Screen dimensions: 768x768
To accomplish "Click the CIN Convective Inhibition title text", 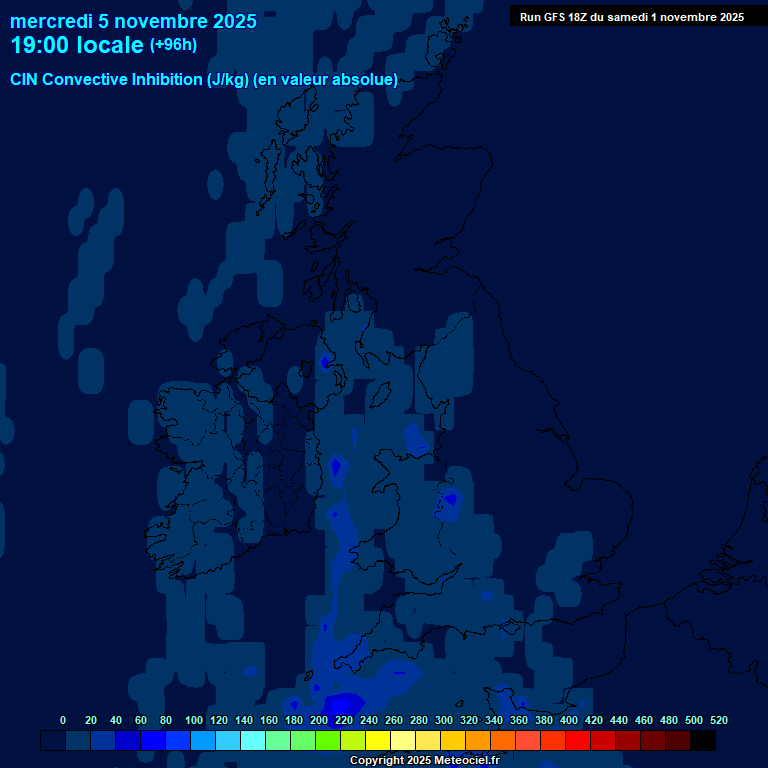I will 204,79.
